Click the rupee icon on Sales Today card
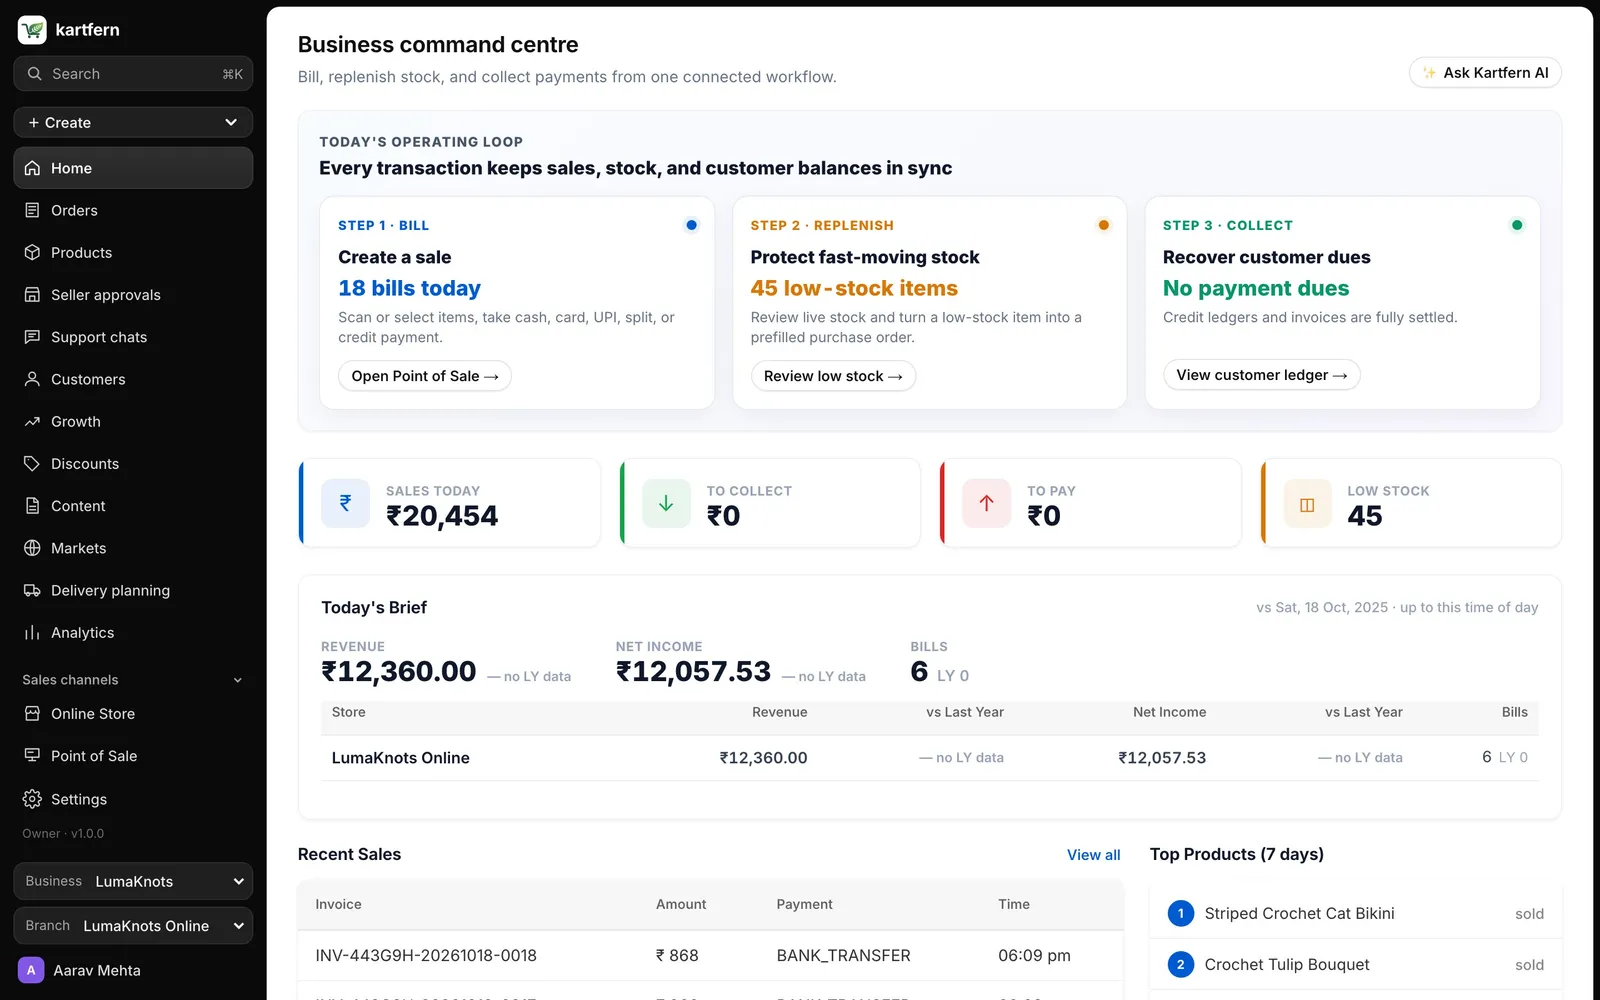This screenshot has width=1600, height=1000. (345, 503)
